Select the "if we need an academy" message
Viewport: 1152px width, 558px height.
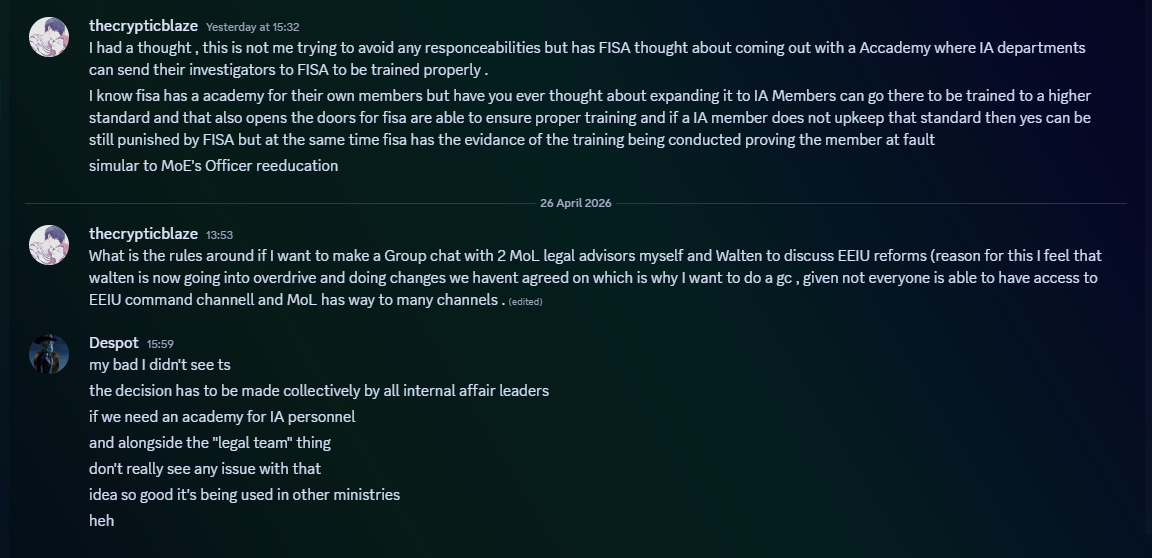[221, 417]
